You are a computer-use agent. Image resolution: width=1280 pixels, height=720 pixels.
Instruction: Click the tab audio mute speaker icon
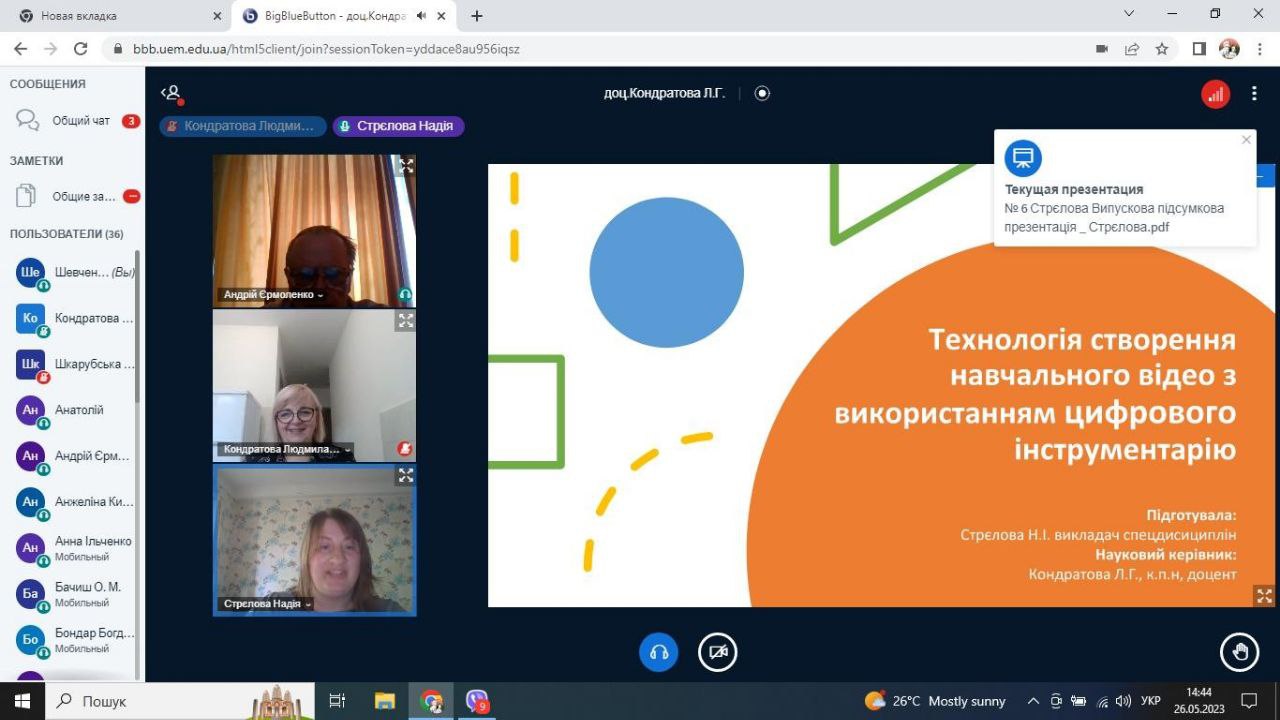pos(421,16)
